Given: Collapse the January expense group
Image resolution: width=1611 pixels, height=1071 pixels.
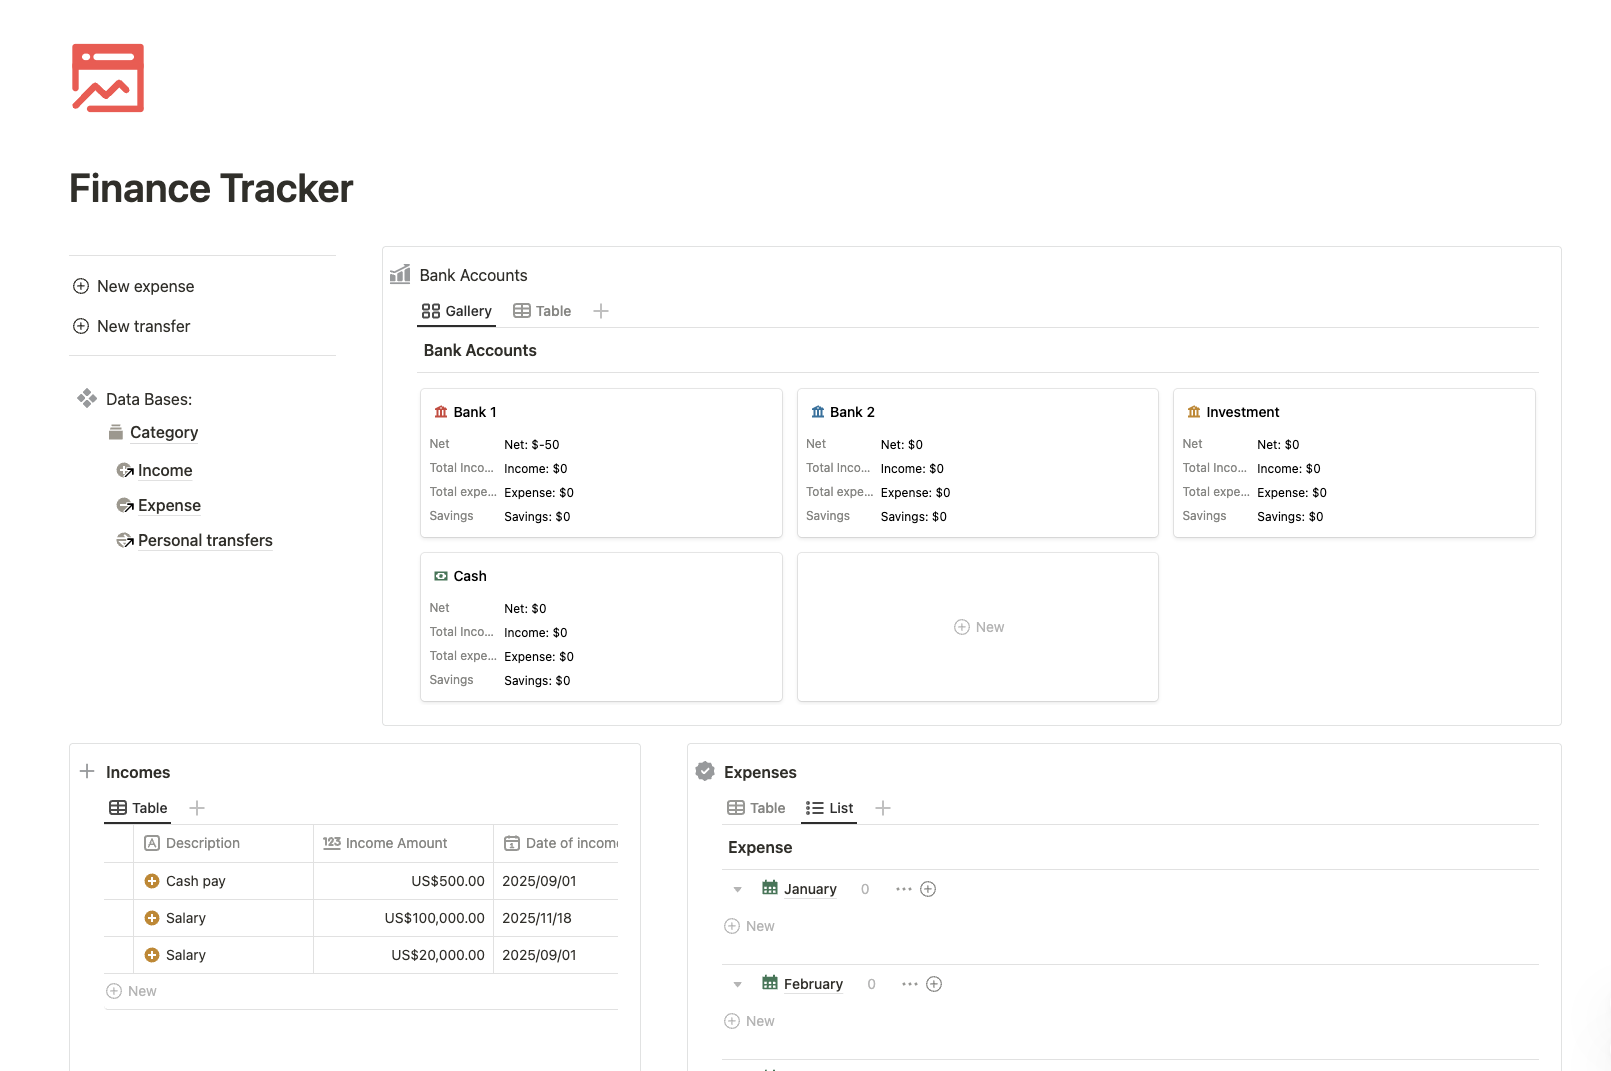Looking at the screenshot, I should tap(738, 889).
